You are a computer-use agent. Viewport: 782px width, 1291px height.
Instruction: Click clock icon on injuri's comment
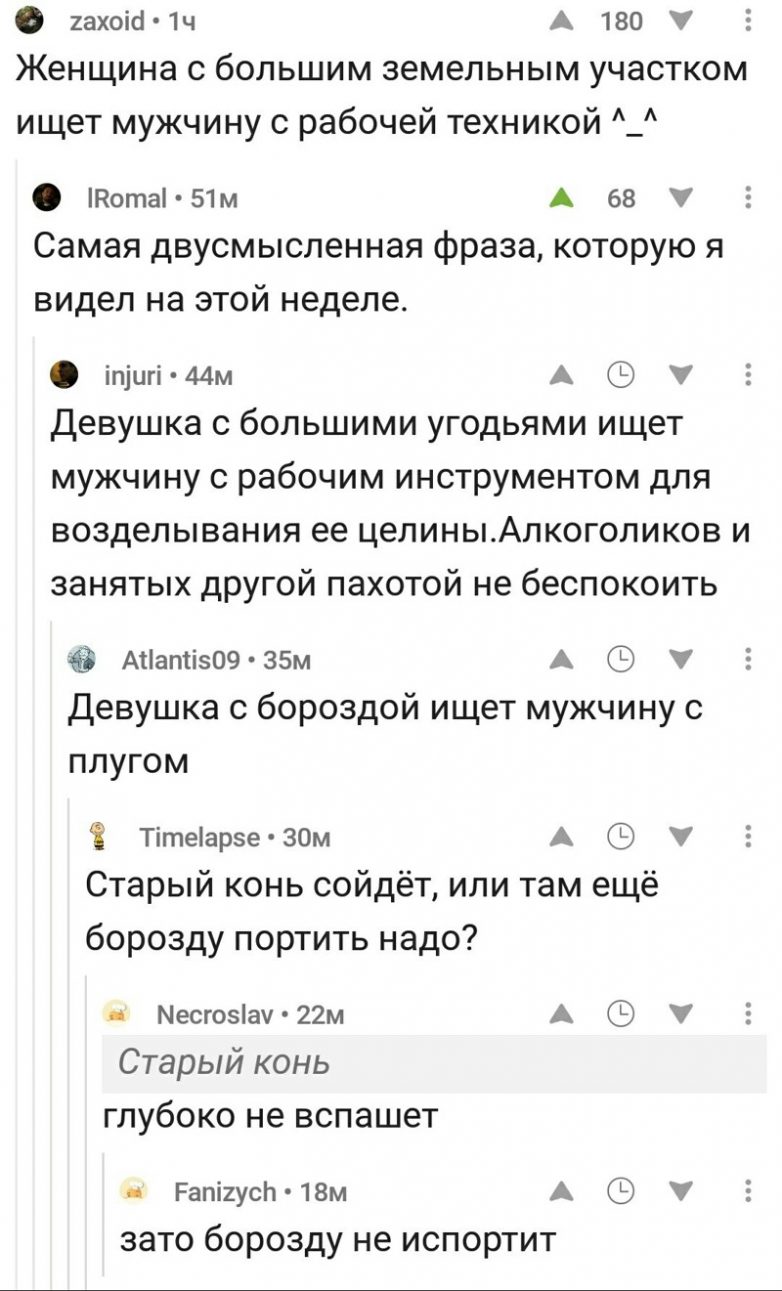click(623, 375)
